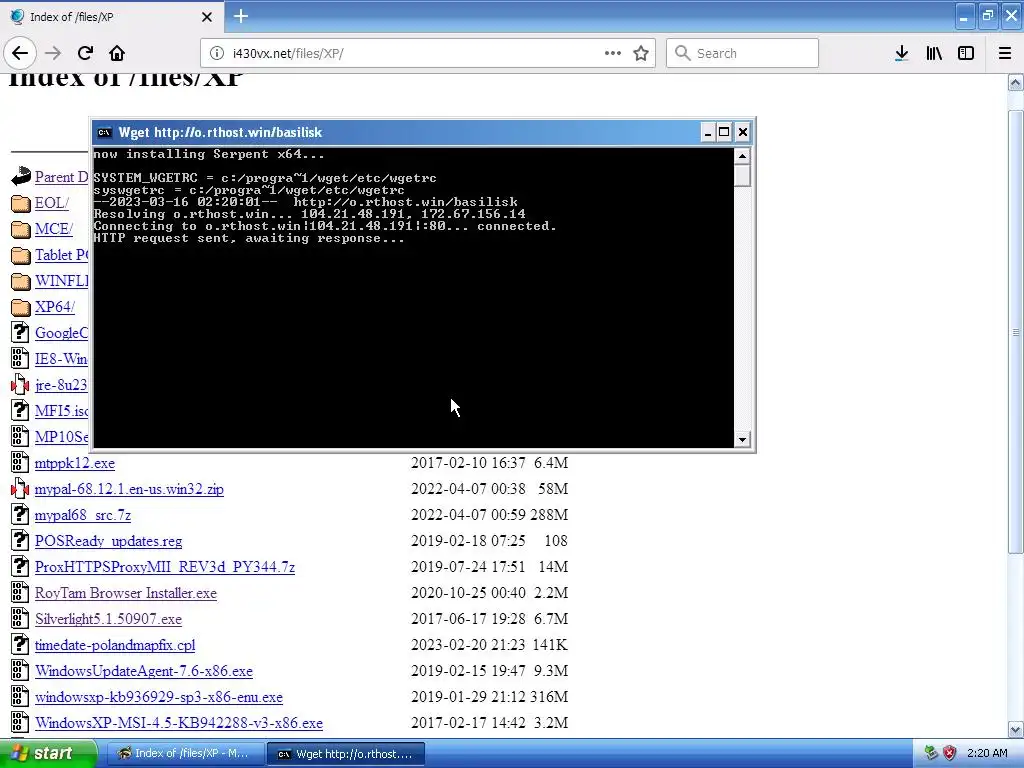Screen dimensions: 1024x768
Task: Click the browser page scroll-down arrow
Action: coord(1016,729)
